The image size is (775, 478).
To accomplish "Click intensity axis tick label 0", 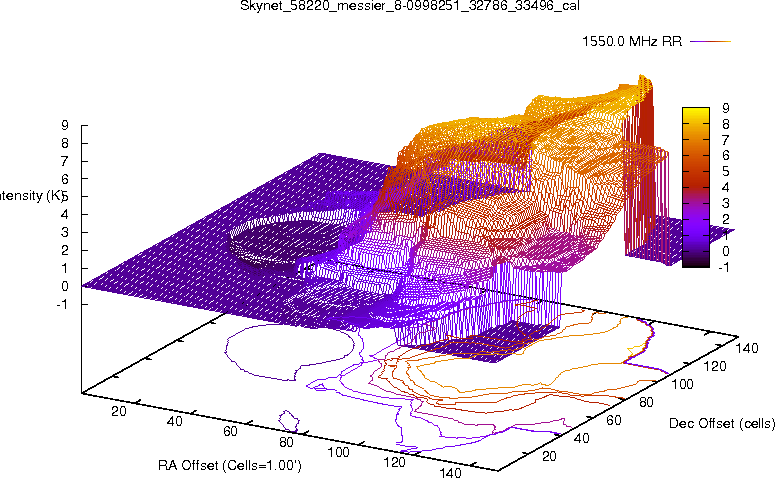I will click(x=65, y=286).
